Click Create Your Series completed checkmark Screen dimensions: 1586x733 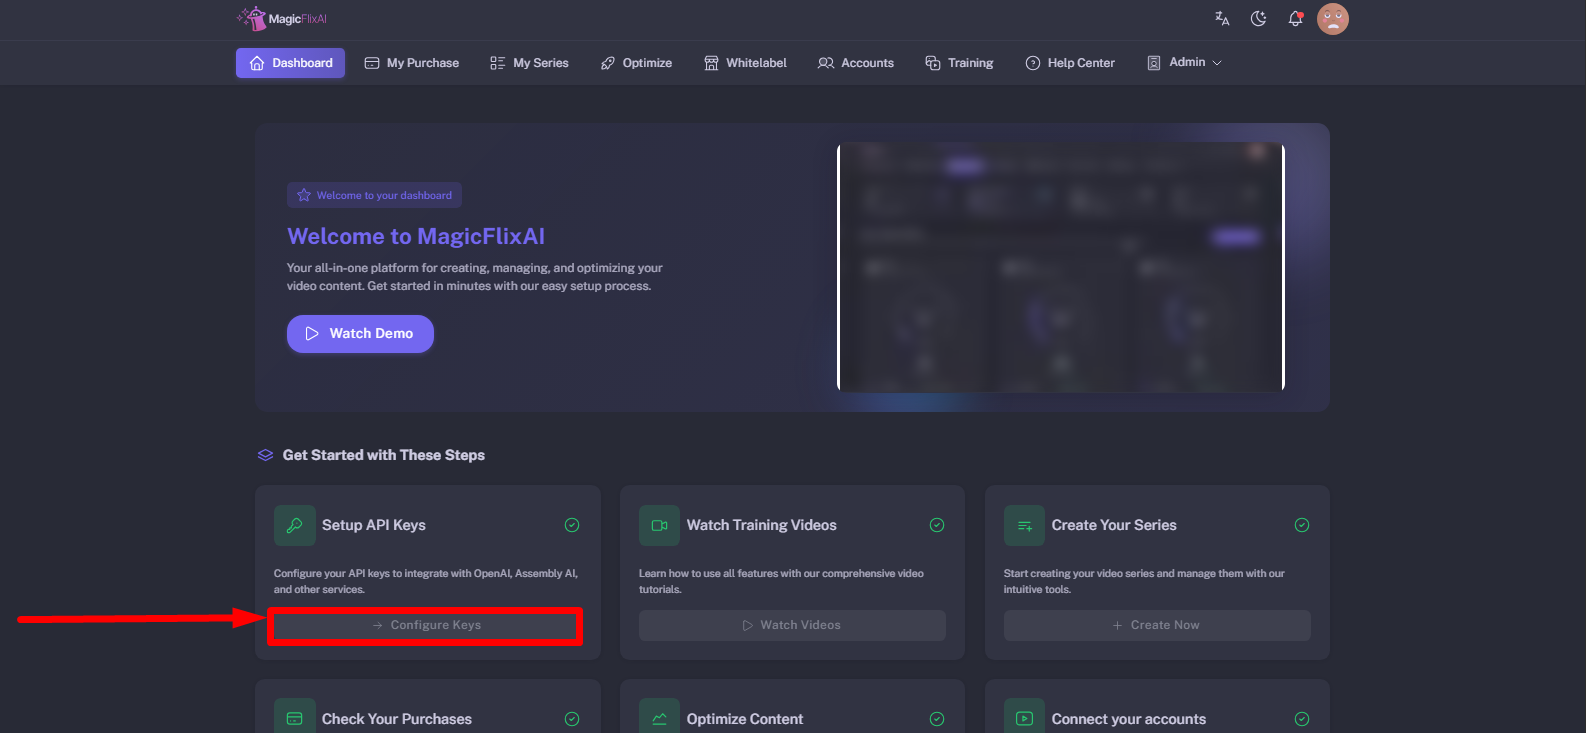pos(1302,525)
